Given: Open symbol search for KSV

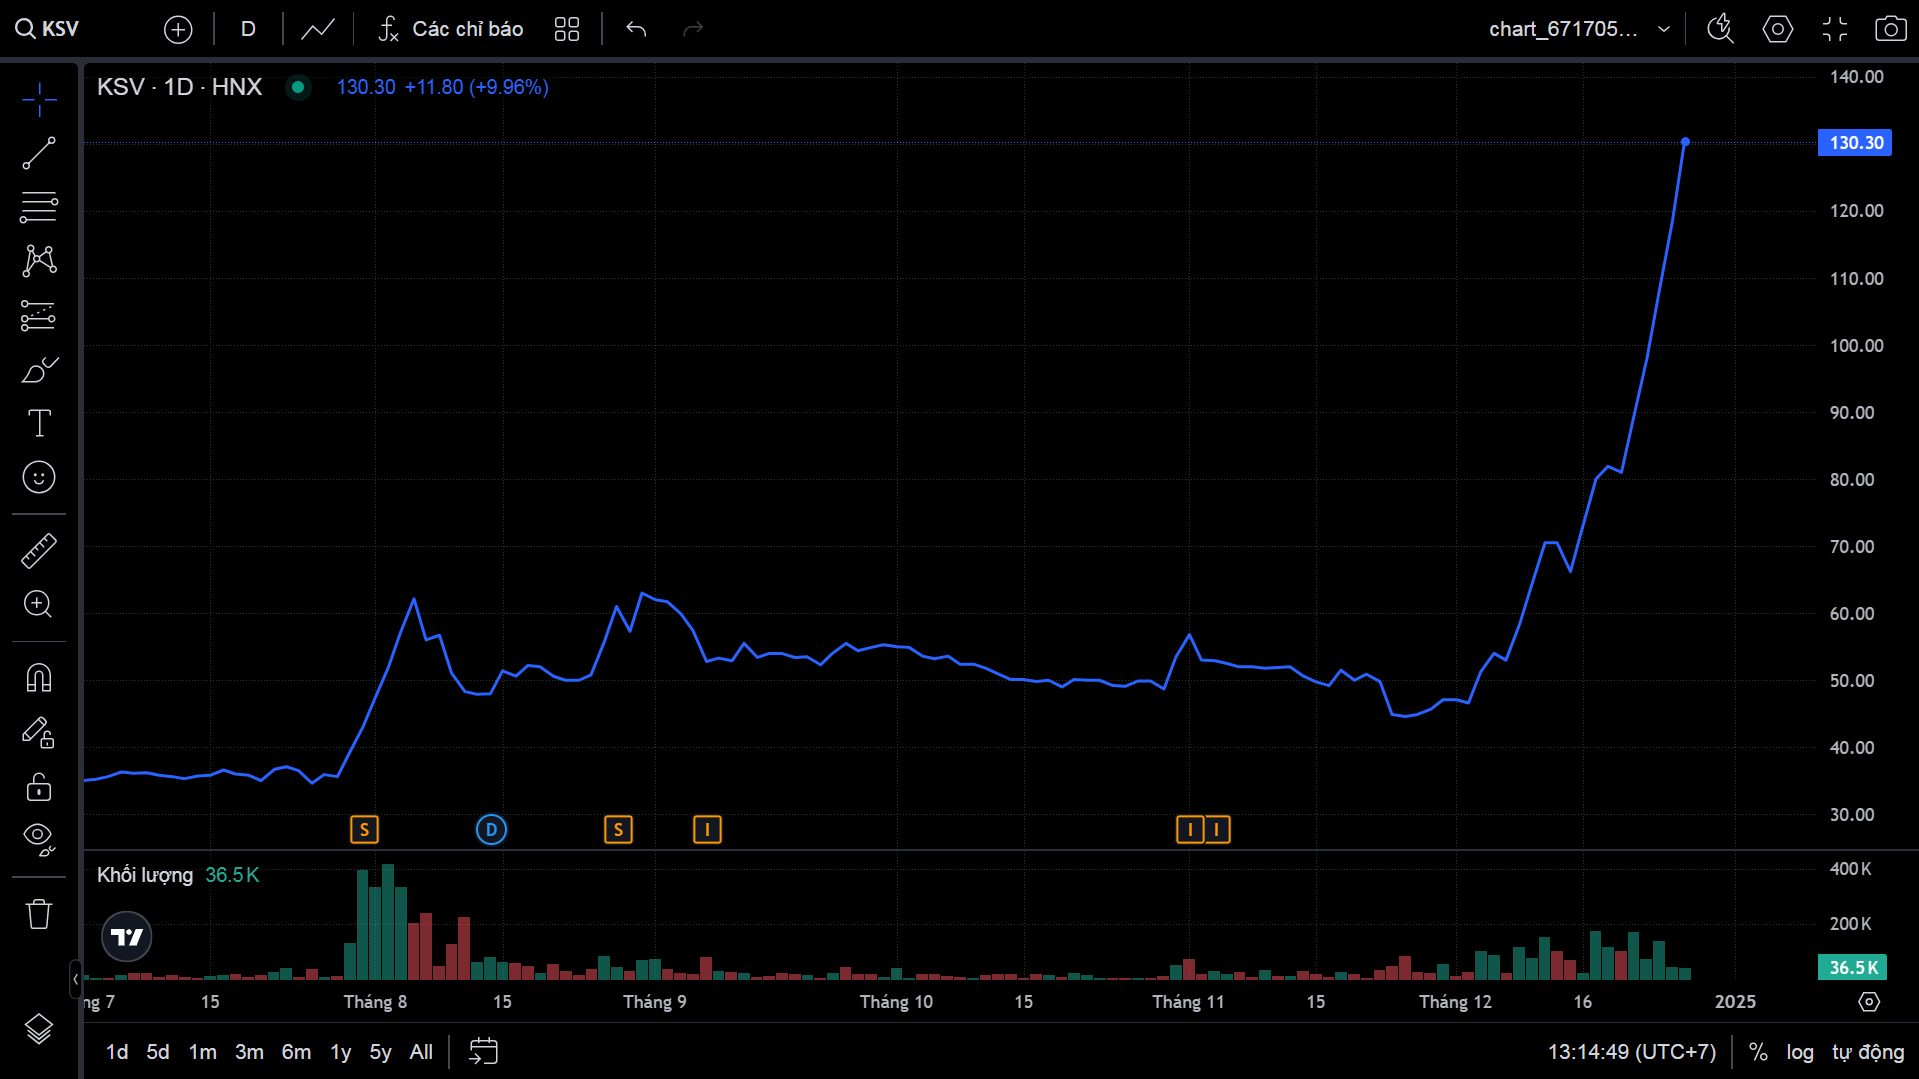Looking at the screenshot, I should click(47, 29).
